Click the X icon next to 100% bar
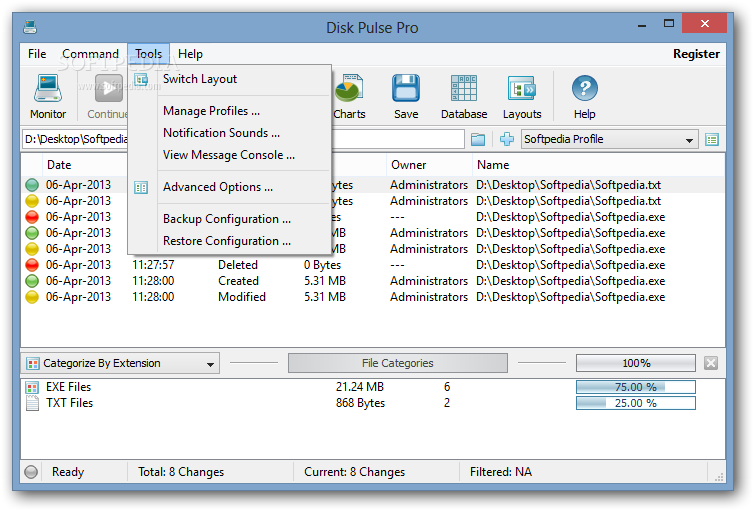This screenshot has height=511, width=754. point(711,363)
